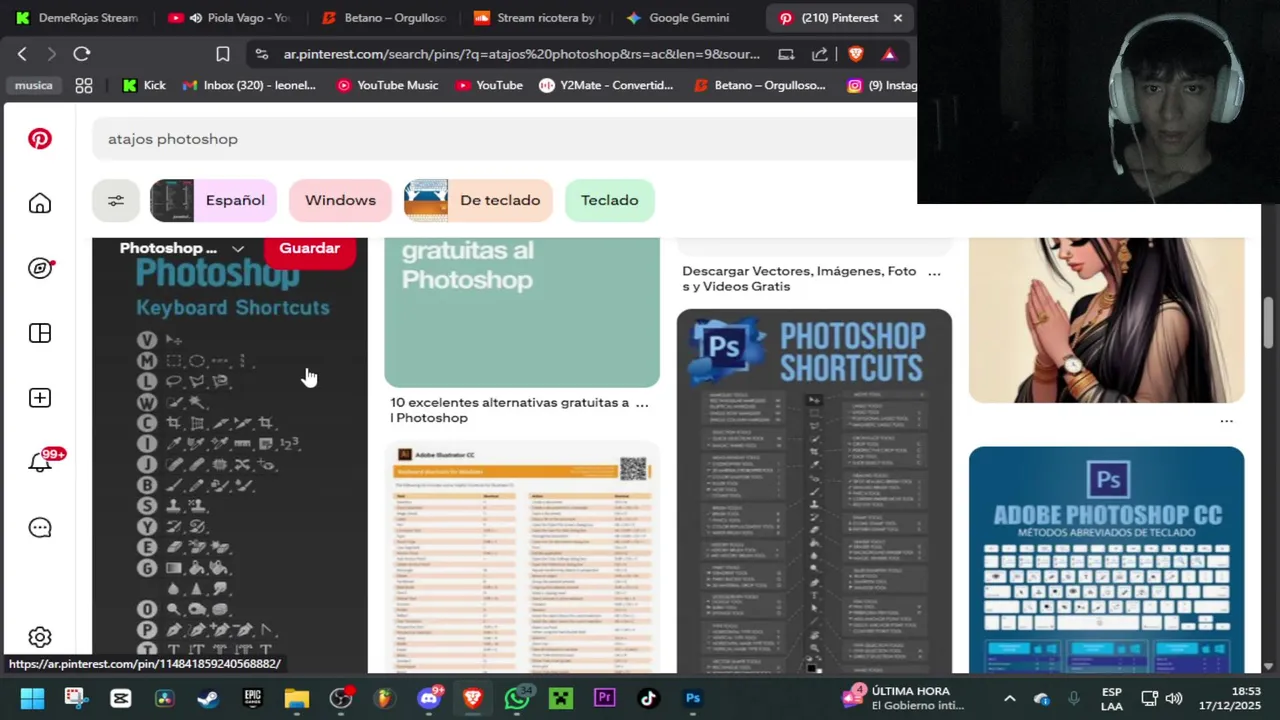Open TikTok from the taskbar

tap(649, 698)
